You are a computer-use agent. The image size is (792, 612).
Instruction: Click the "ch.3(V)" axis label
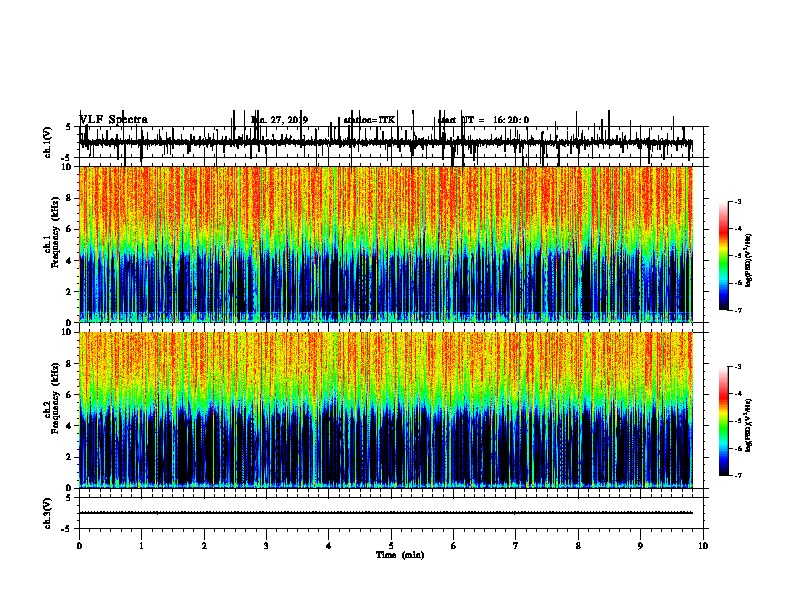point(48,513)
